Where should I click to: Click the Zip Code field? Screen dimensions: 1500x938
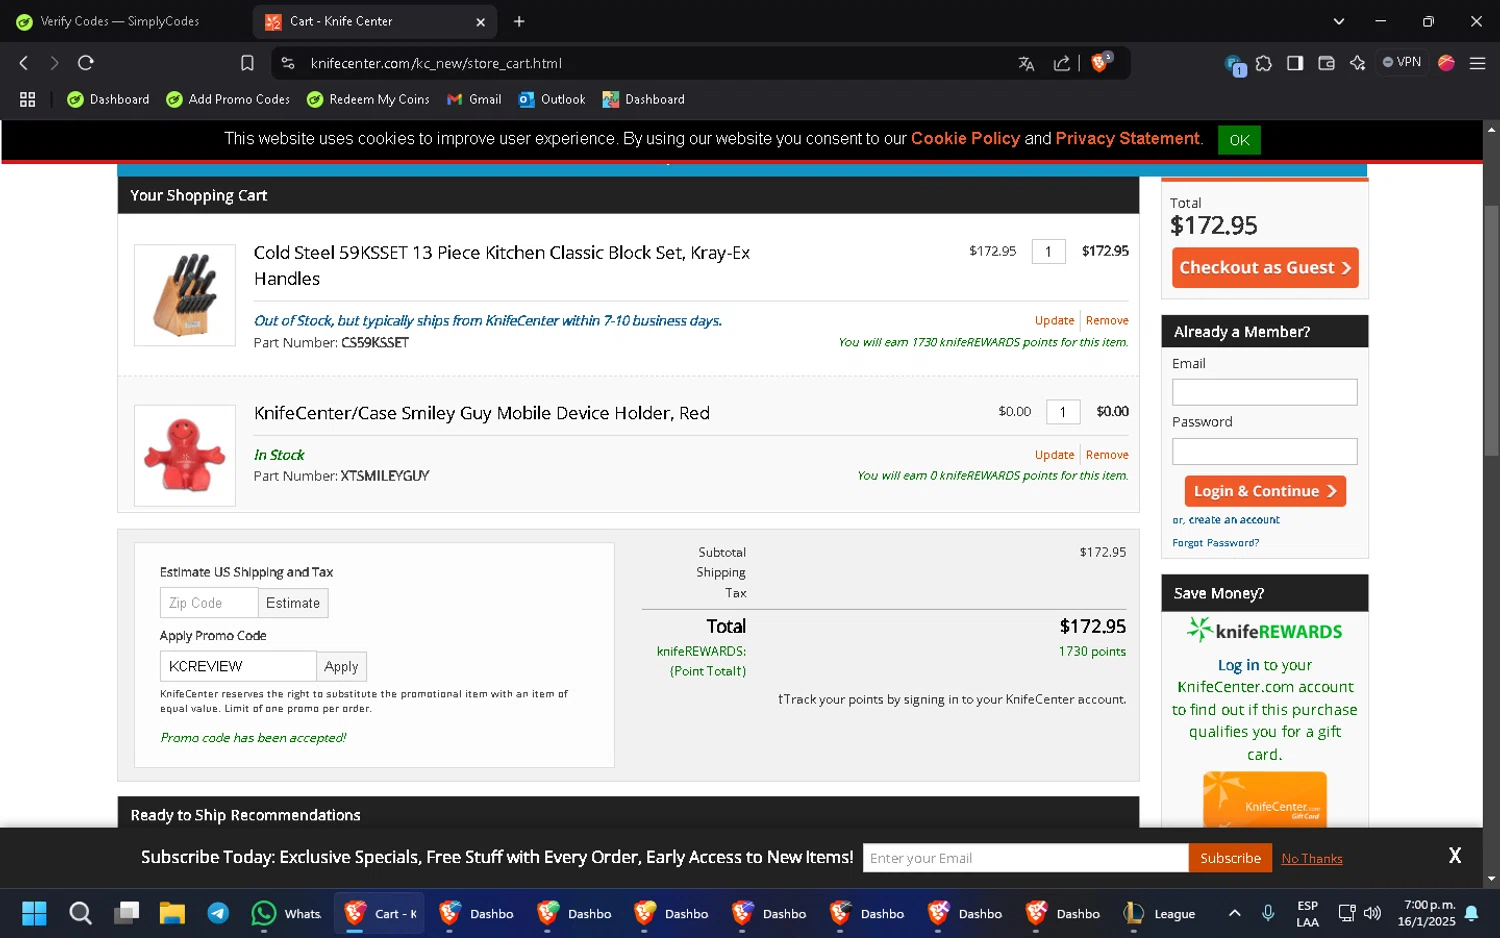[209, 603]
